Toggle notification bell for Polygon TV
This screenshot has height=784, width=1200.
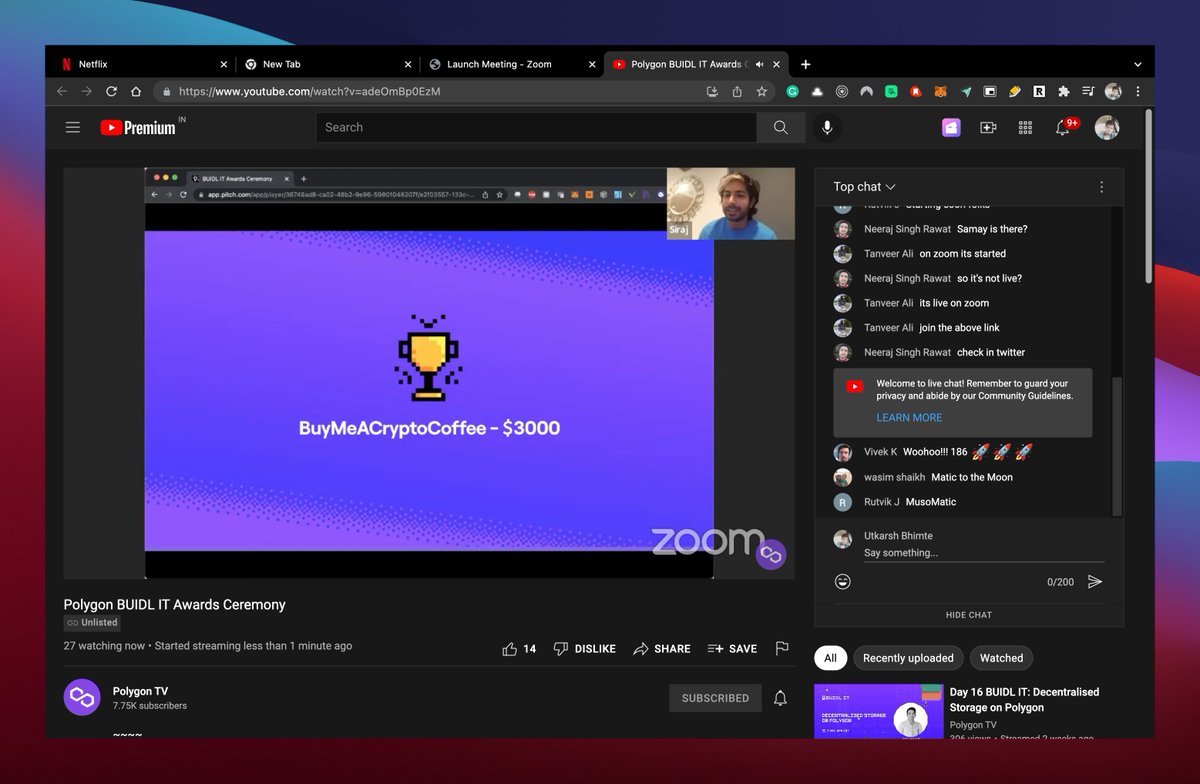(780, 698)
